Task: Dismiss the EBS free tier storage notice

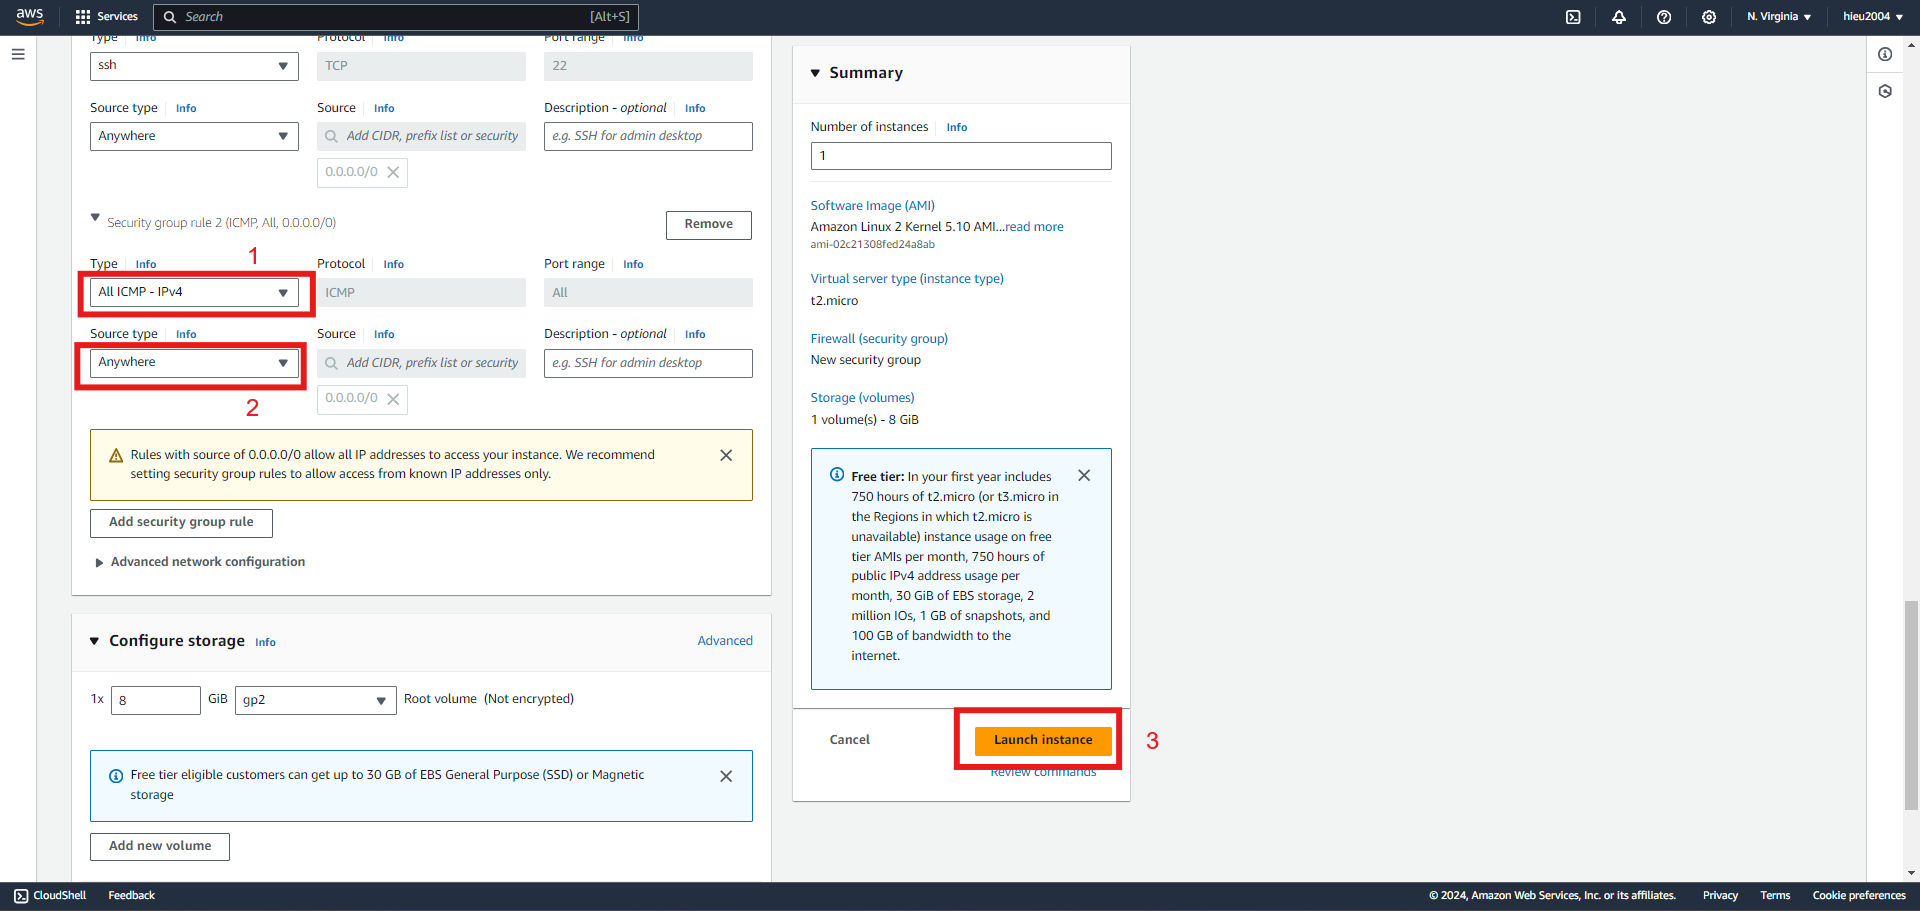Action: coord(726,776)
